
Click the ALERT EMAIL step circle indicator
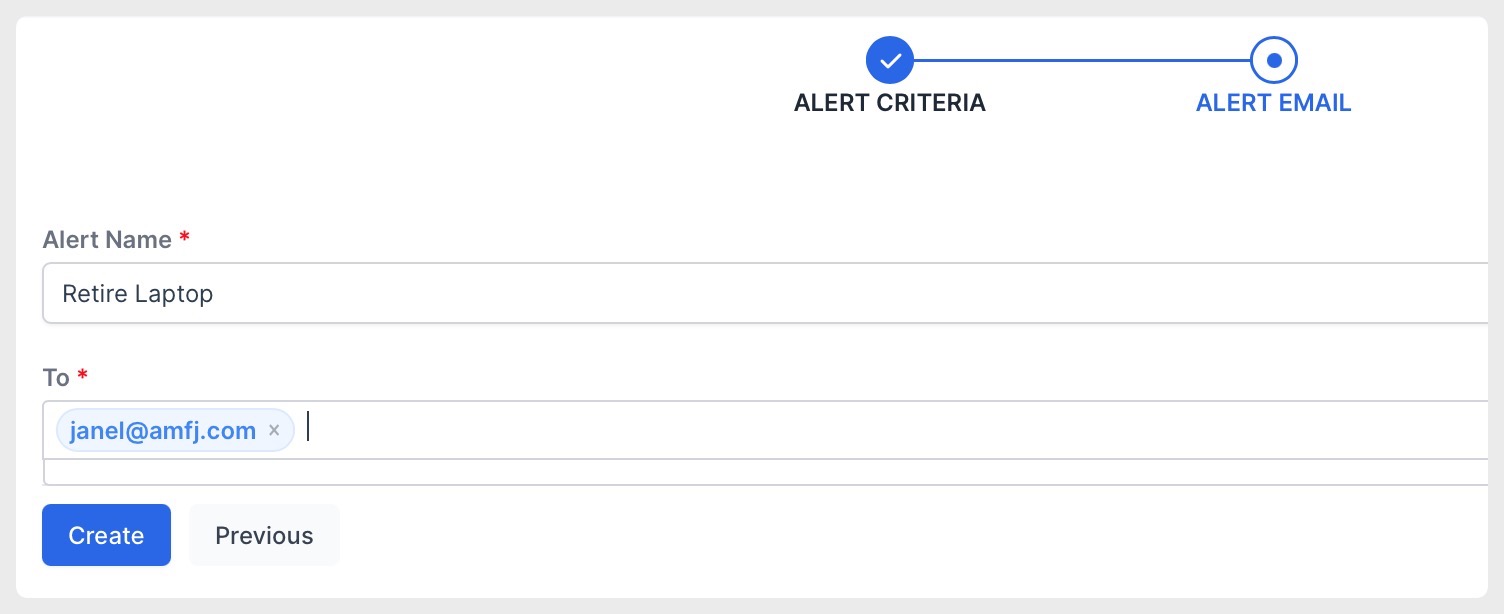(x=1273, y=60)
